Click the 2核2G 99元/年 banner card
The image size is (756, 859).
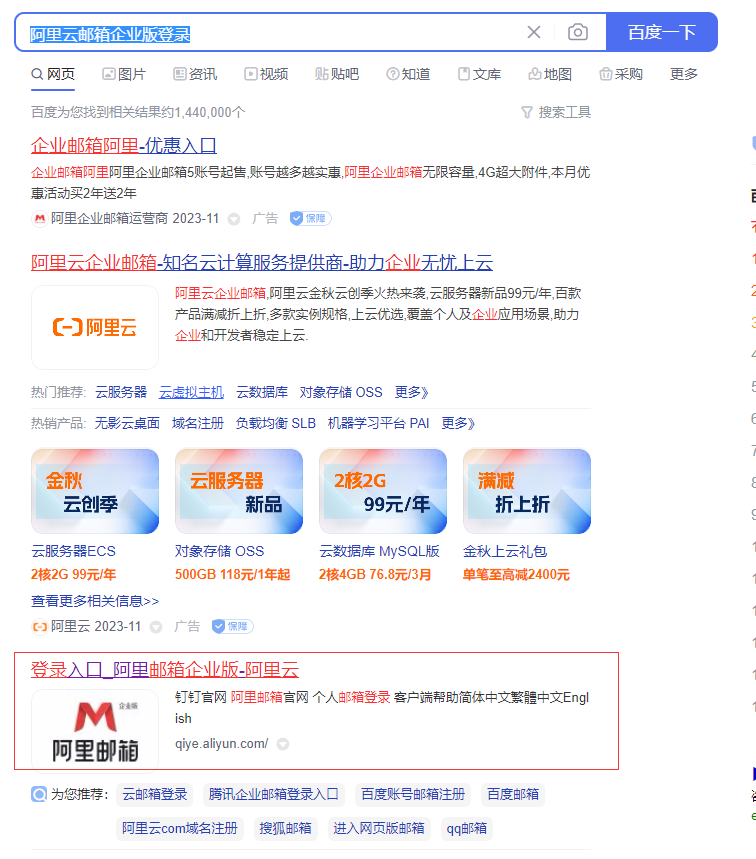(x=383, y=491)
